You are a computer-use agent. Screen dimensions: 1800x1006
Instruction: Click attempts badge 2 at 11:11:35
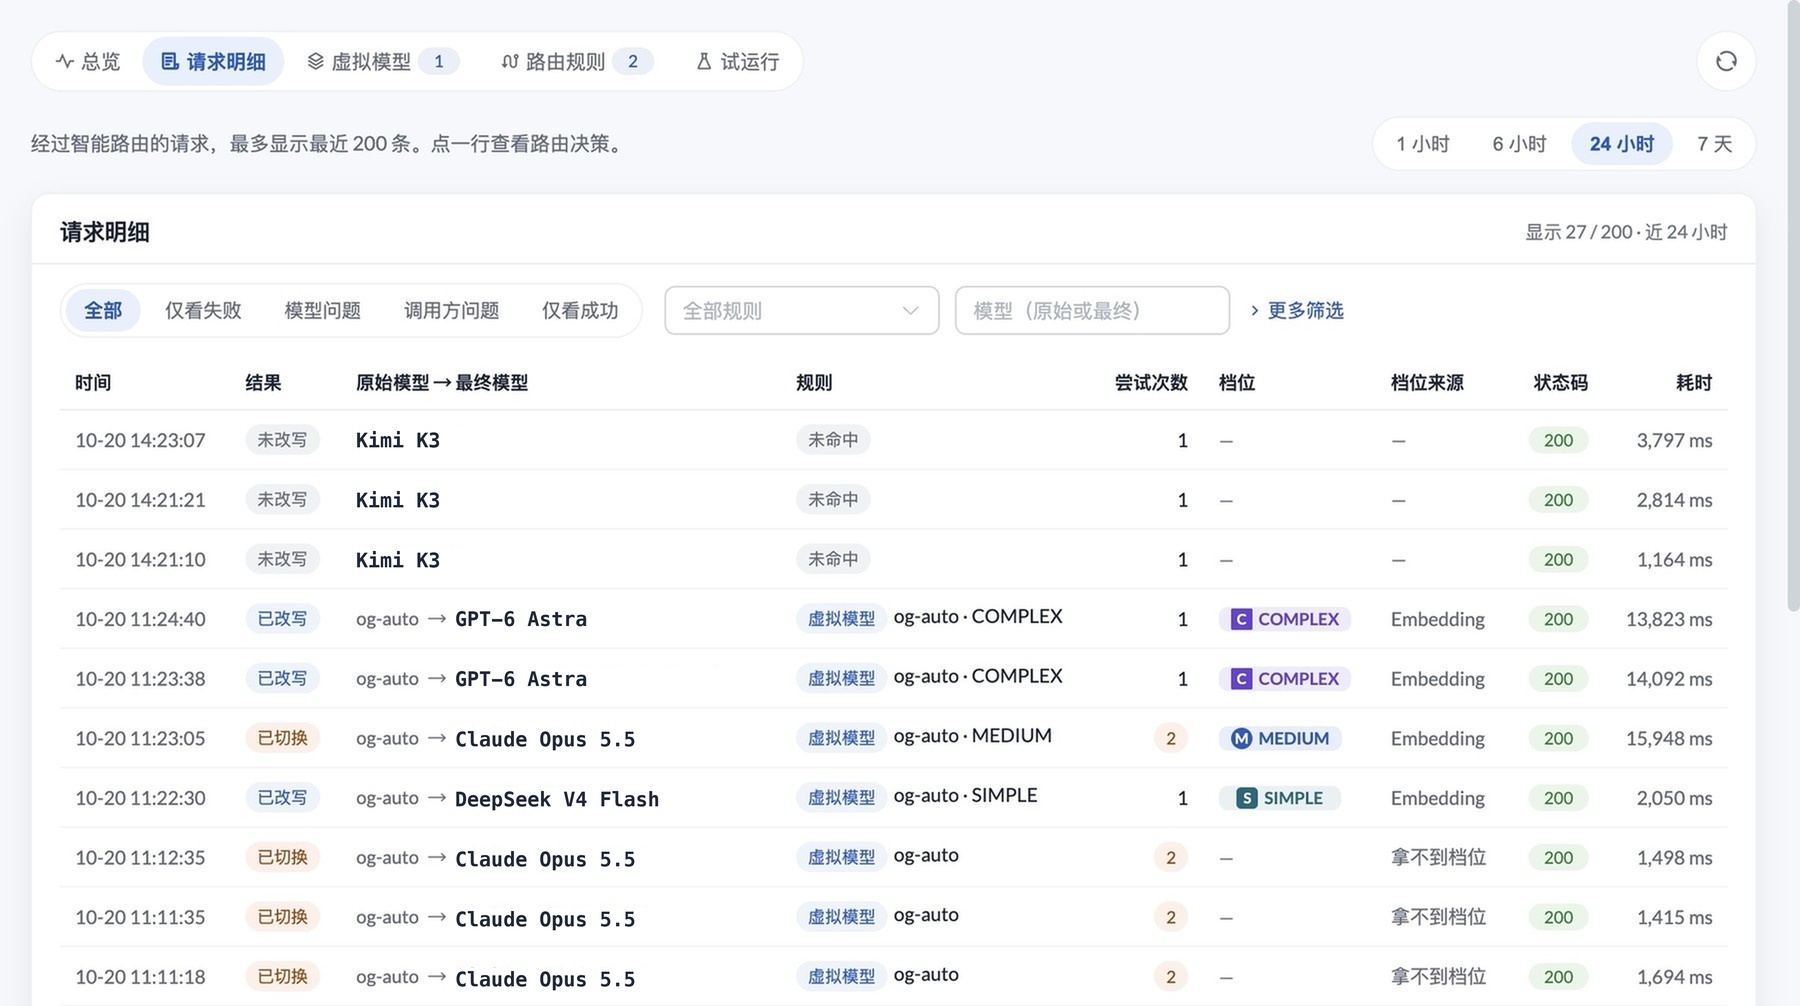(1171, 917)
